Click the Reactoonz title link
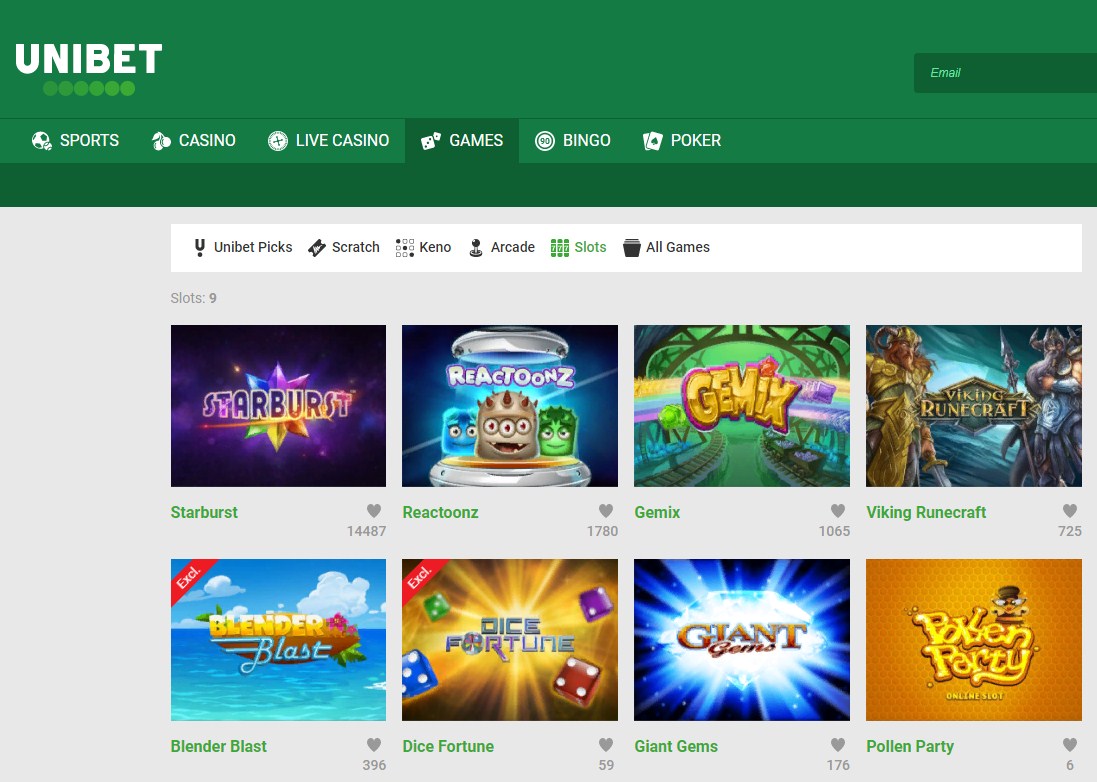1097x782 pixels. pos(440,512)
